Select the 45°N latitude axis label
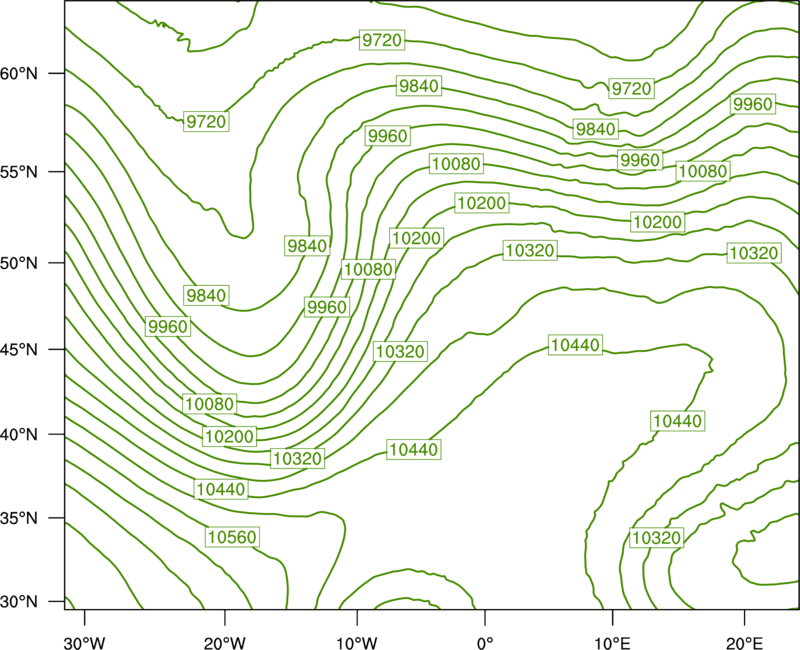Image resolution: width=800 pixels, height=650 pixels. point(19,349)
